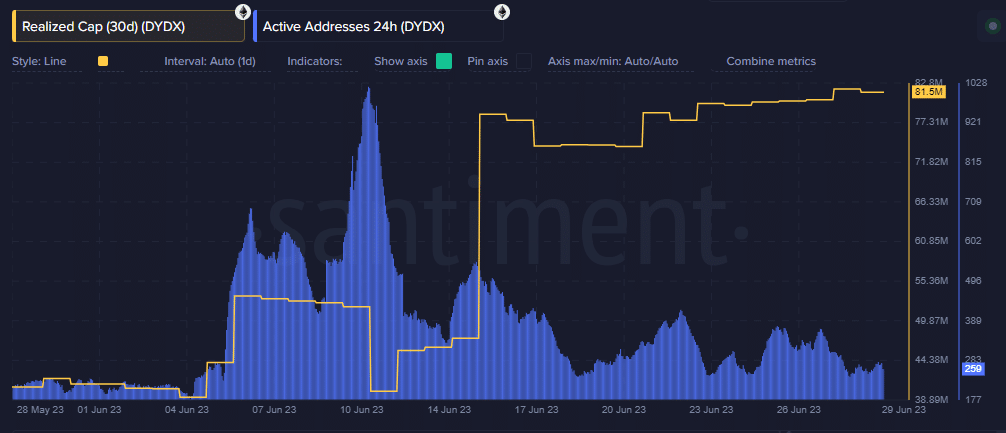
Task: Click the 496 axis tick
Action: [972, 280]
